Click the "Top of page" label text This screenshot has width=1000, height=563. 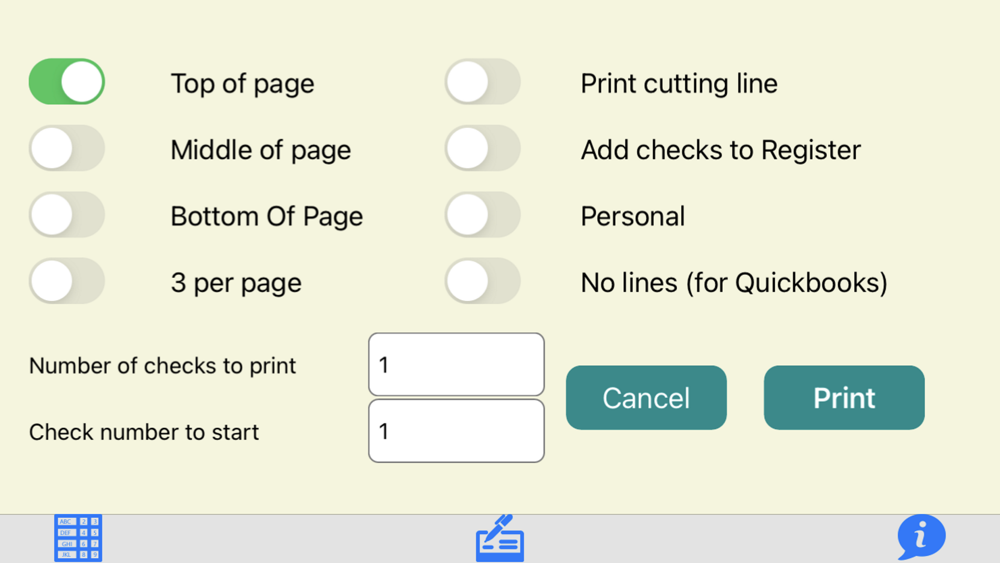point(242,83)
